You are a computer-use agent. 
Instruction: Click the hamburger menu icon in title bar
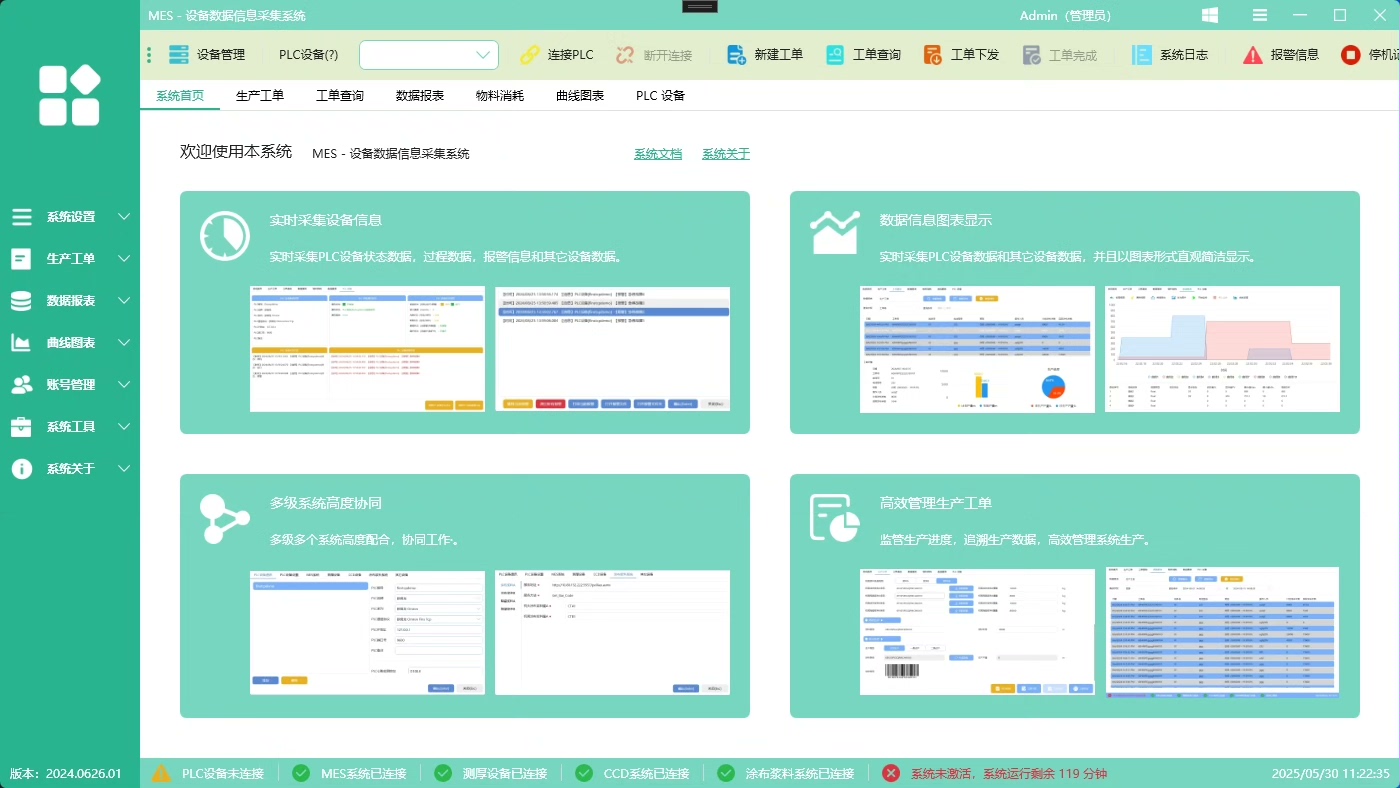[1260, 15]
